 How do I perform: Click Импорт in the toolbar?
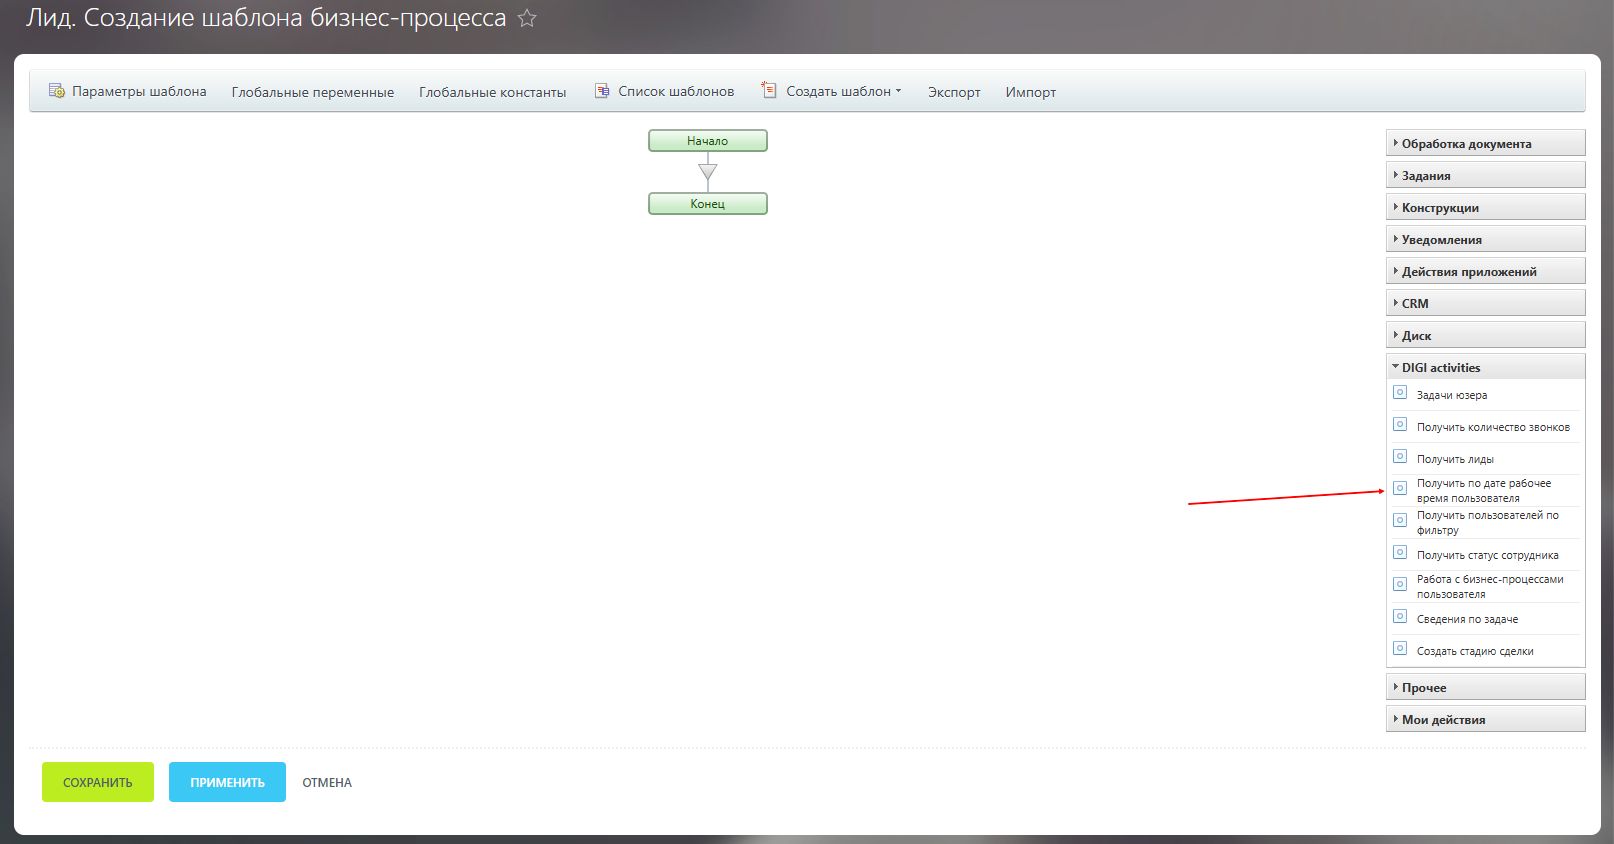click(1031, 92)
